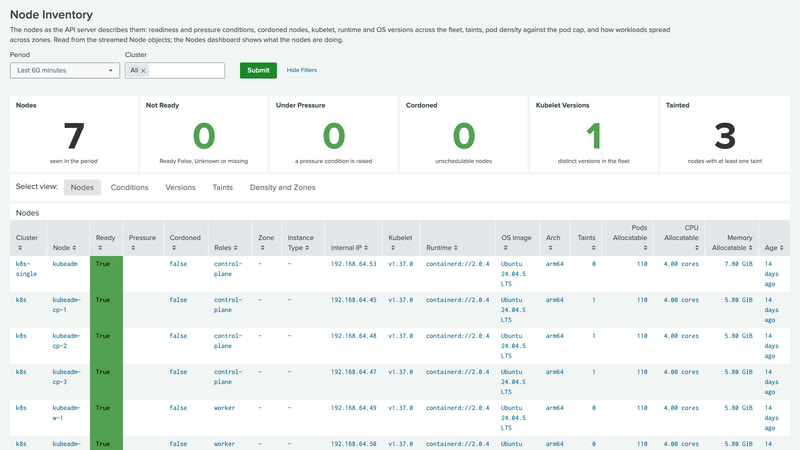Remove the All token from Cluster filter
This screenshot has width=800, height=450.
pyautogui.click(x=143, y=70)
